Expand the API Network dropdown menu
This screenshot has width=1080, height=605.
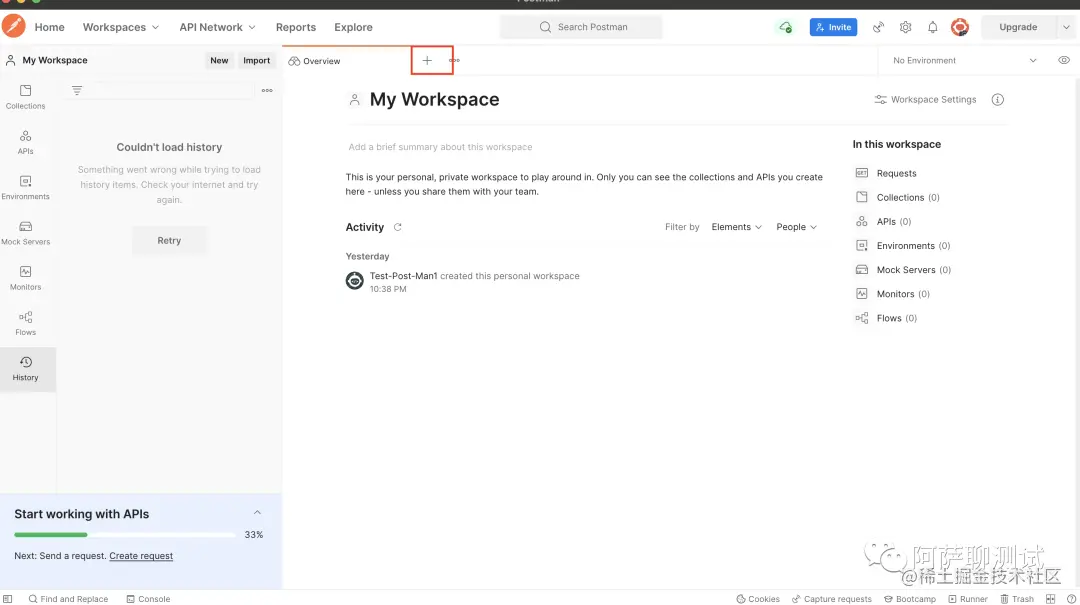coord(217,27)
